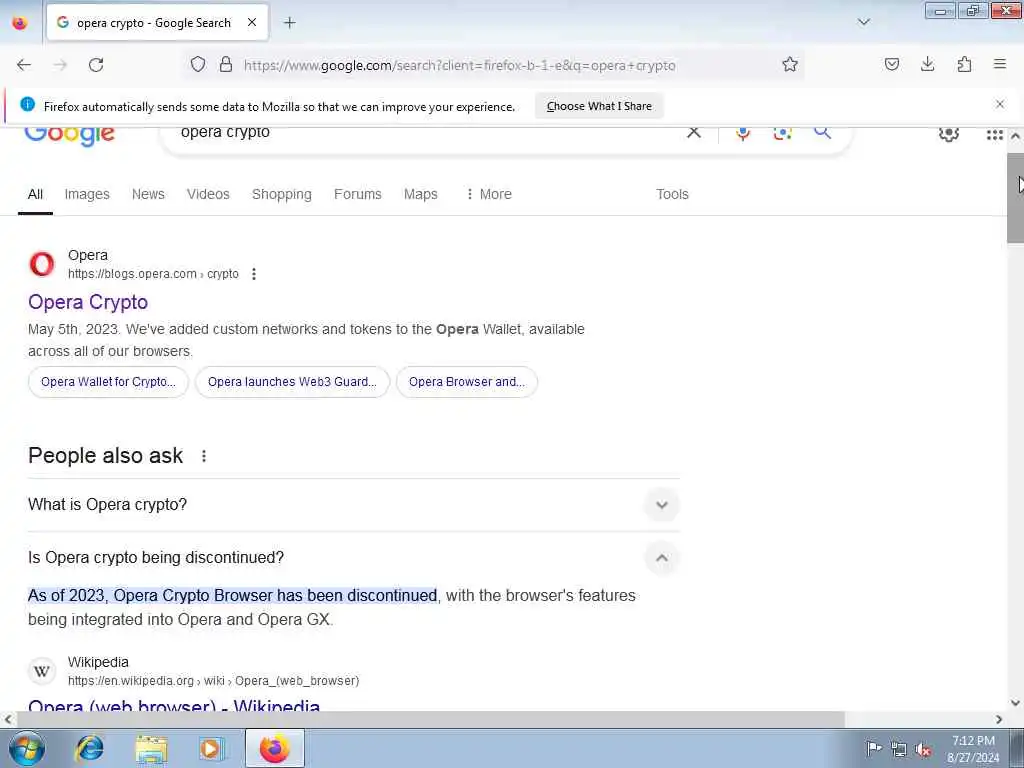This screenshot has width=1024, height=768.
Task: Open a new tab with the plus icon
Action: coord(289,23)
